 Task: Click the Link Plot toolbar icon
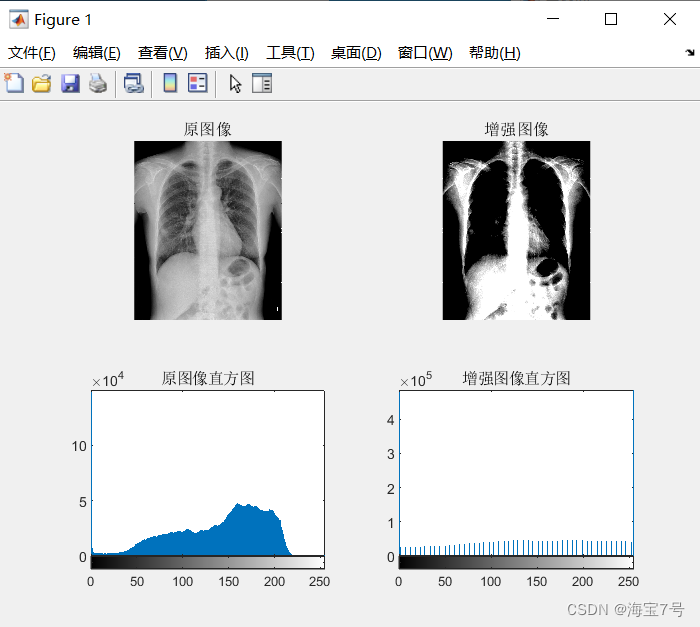(x=133, y=84)
